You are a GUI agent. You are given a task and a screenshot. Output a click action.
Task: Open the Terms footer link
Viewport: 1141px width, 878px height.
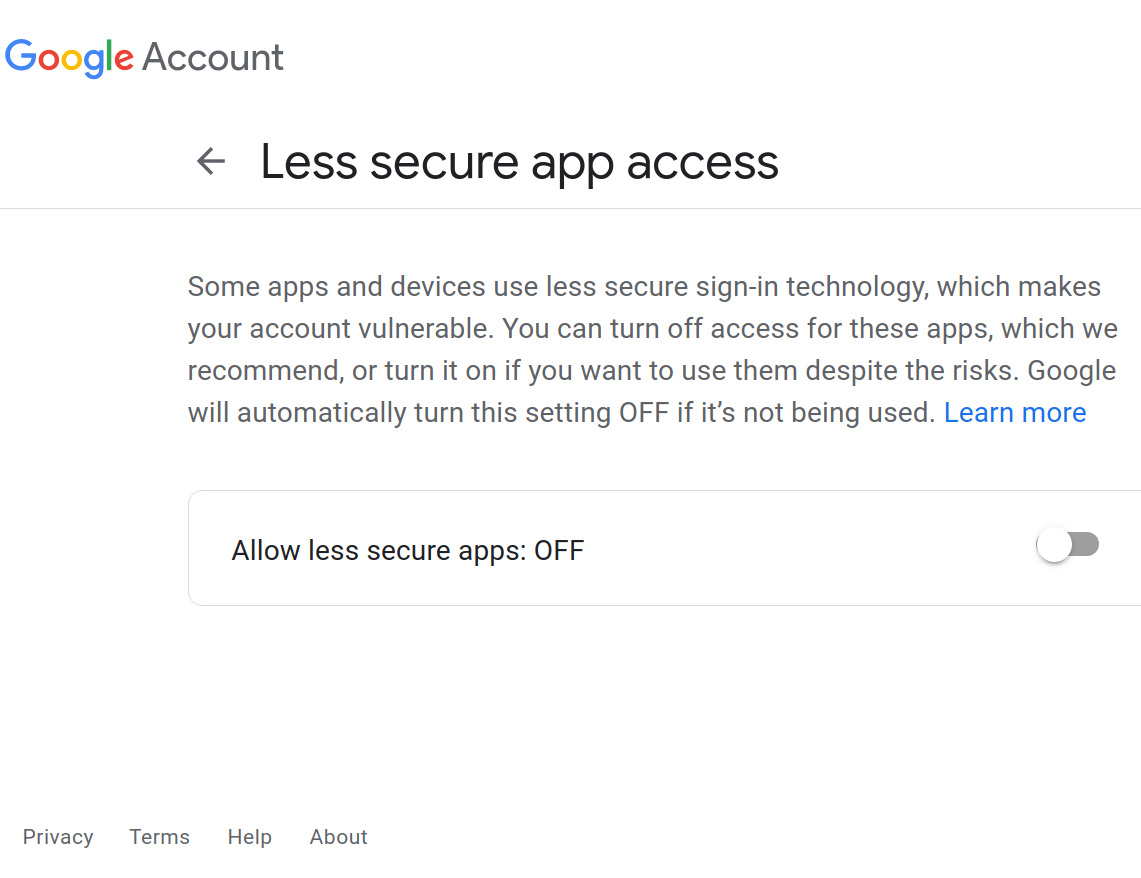point(159,837)
